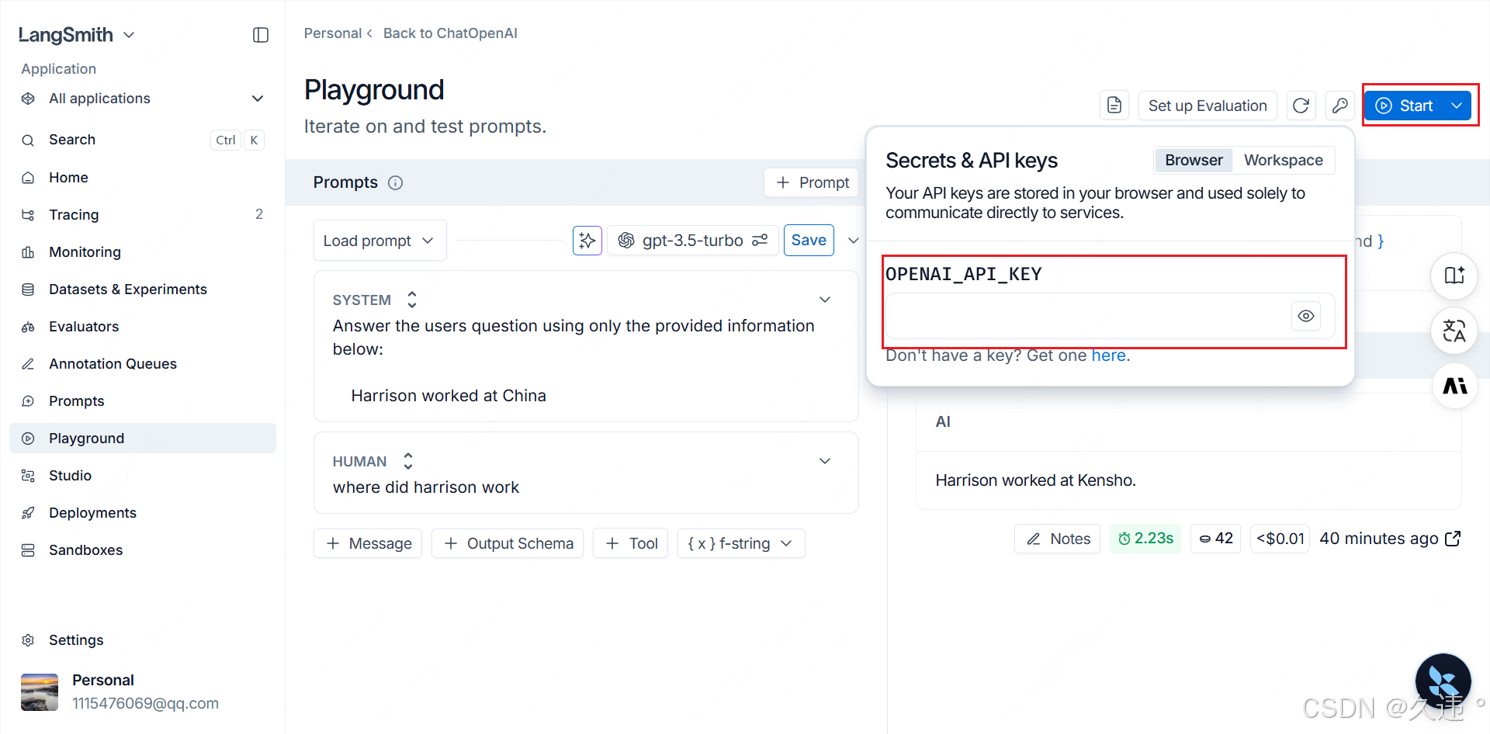Screen dimensions: 1490x734
Task: Add a new Prompt with the + Prompt button
Action: (812, 182)
